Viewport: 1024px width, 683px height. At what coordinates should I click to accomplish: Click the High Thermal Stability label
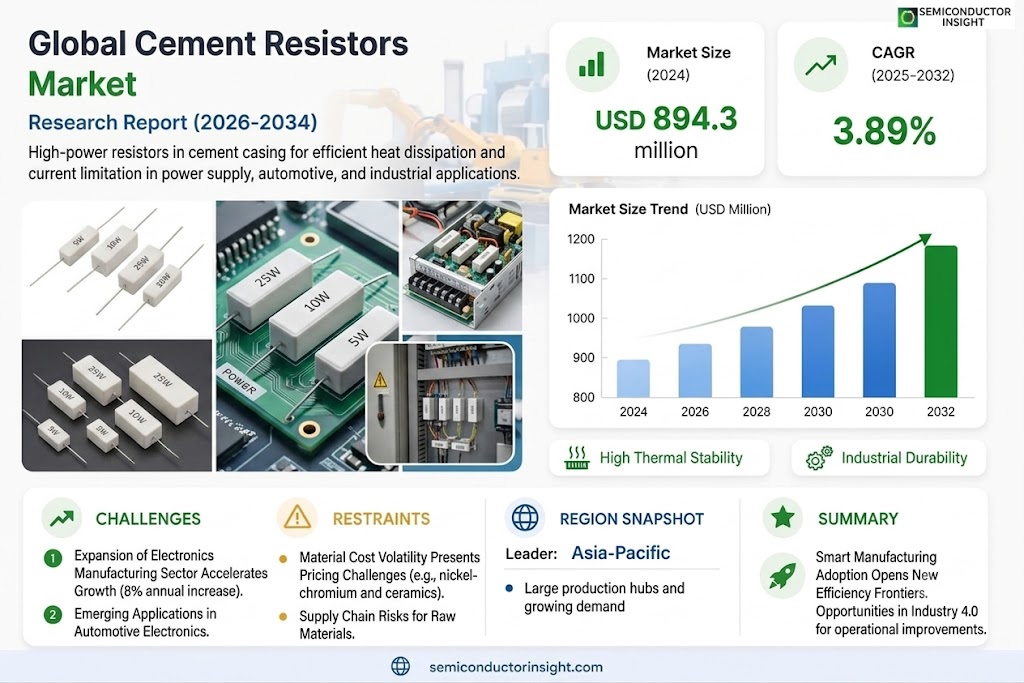click(x=671, y=458)
